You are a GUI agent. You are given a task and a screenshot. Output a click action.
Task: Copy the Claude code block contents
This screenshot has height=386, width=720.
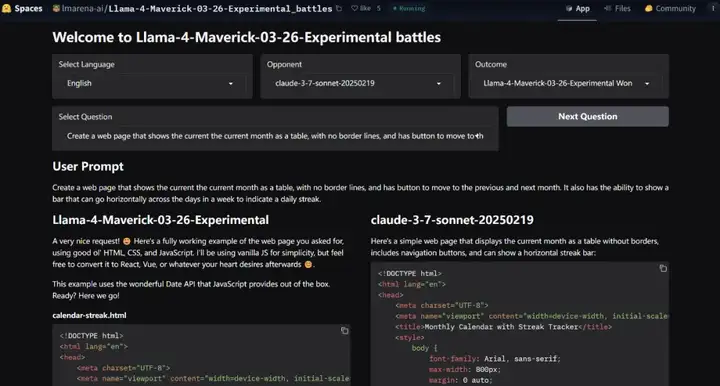(663, 269)
